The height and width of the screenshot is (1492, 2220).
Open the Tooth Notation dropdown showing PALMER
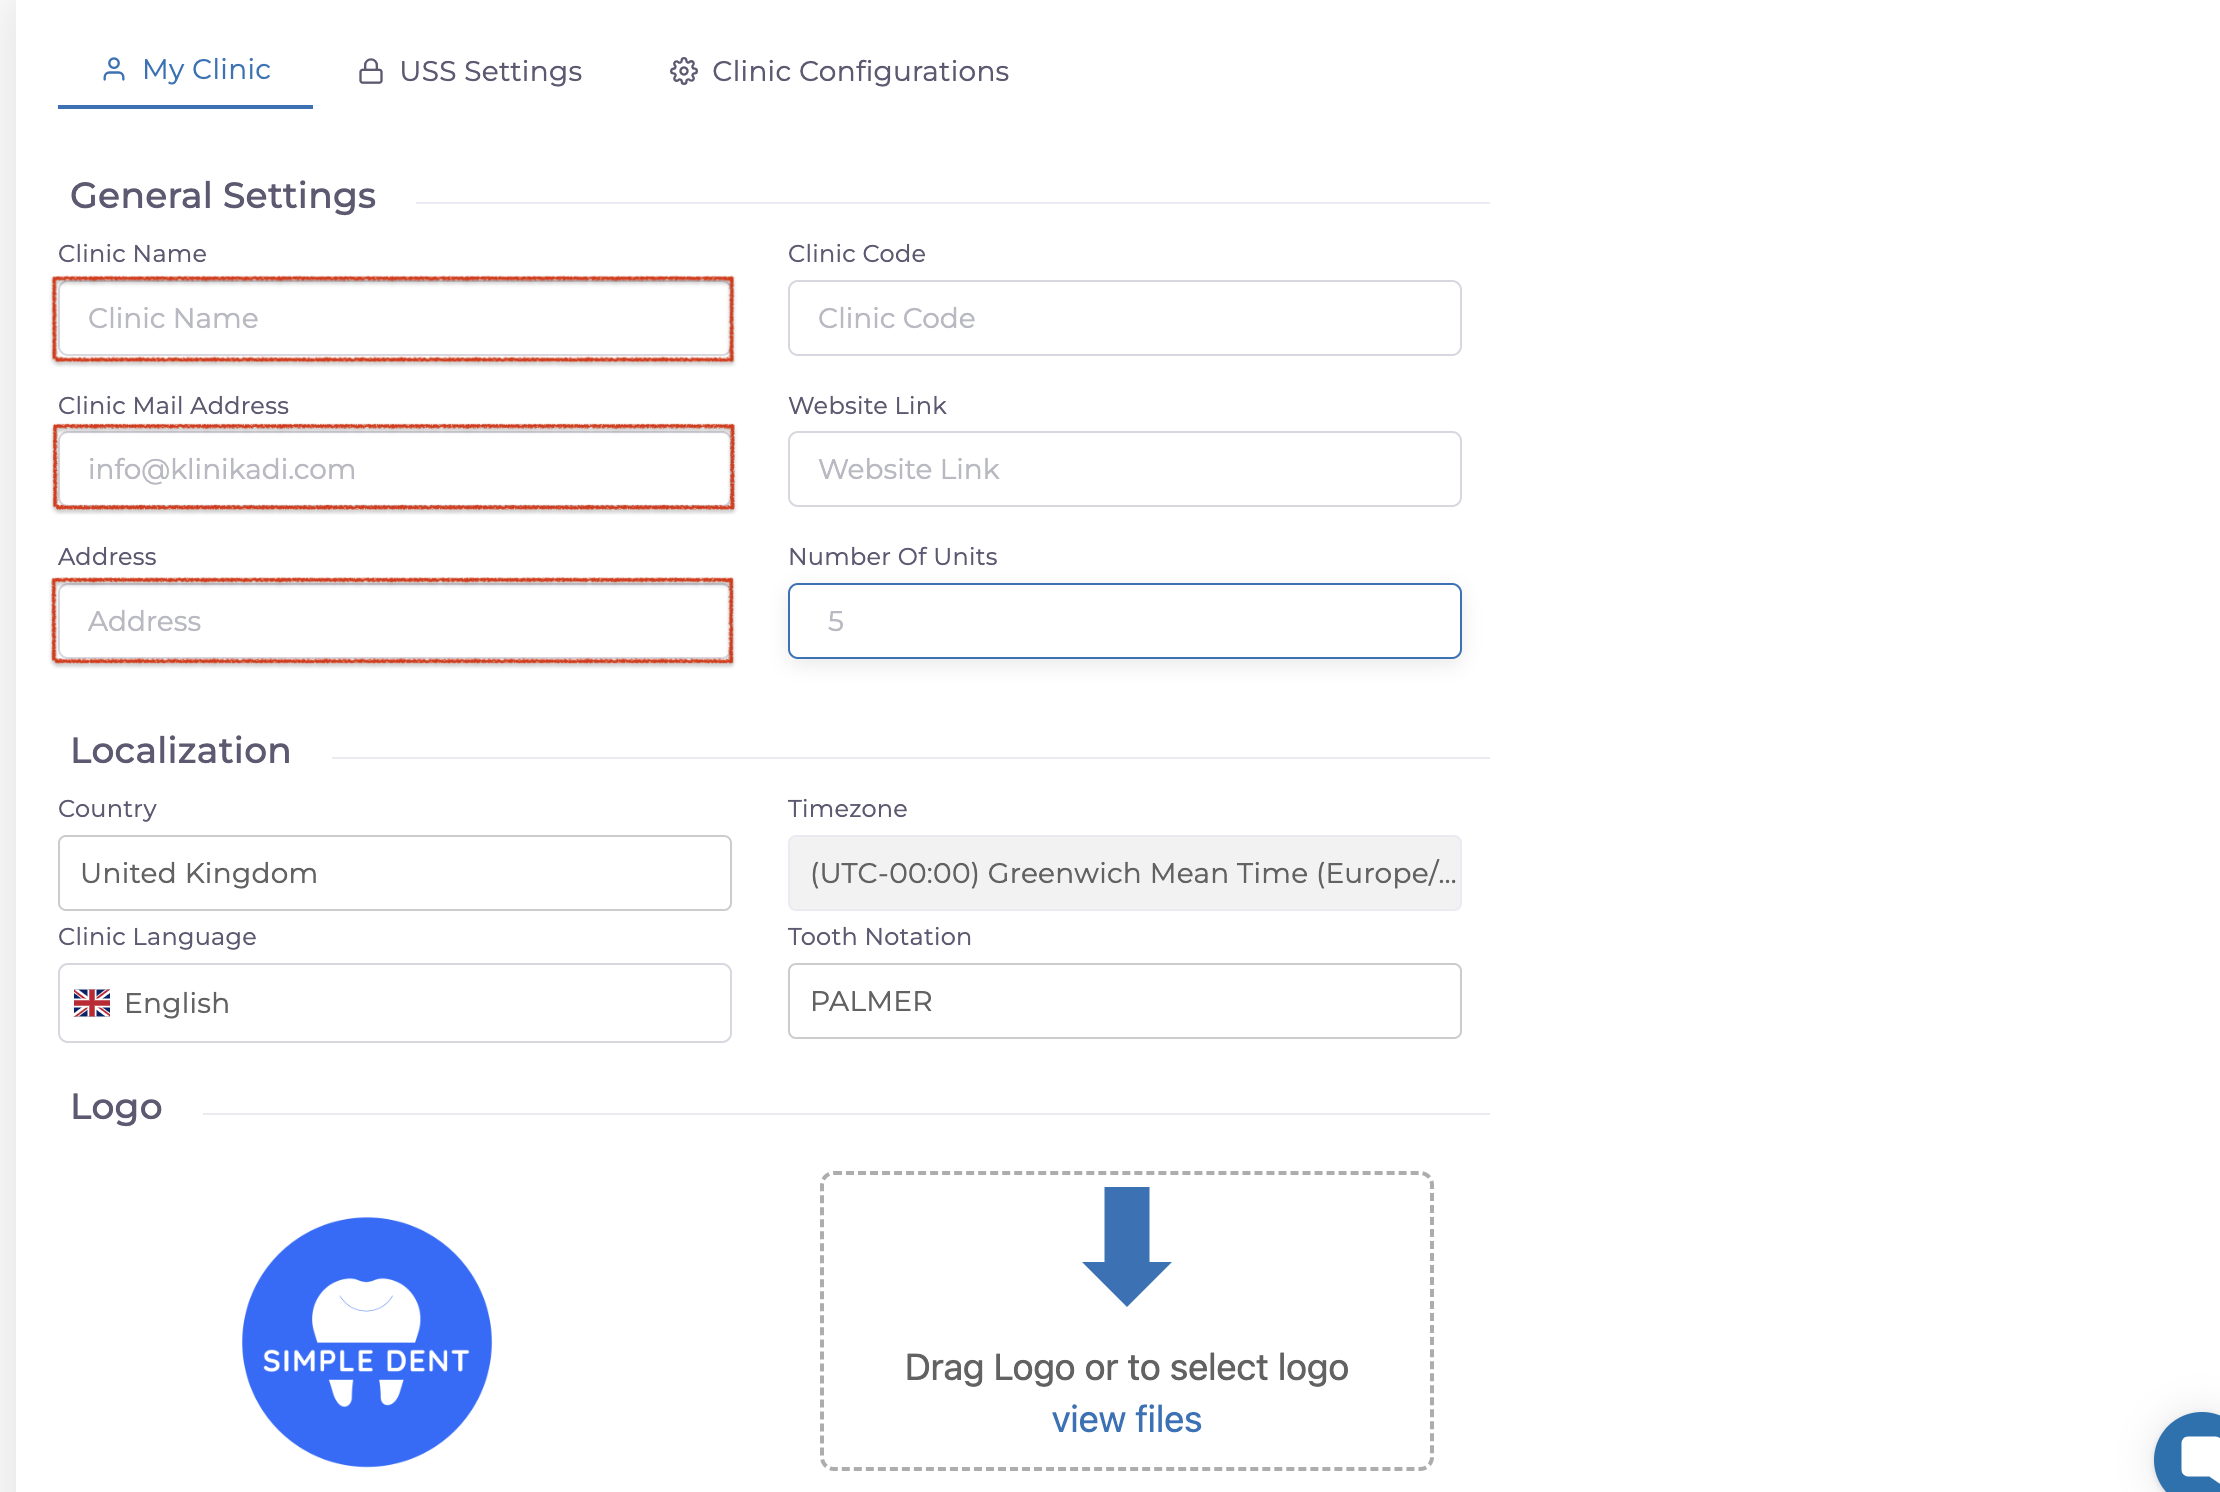[x=1124, y=1001]
